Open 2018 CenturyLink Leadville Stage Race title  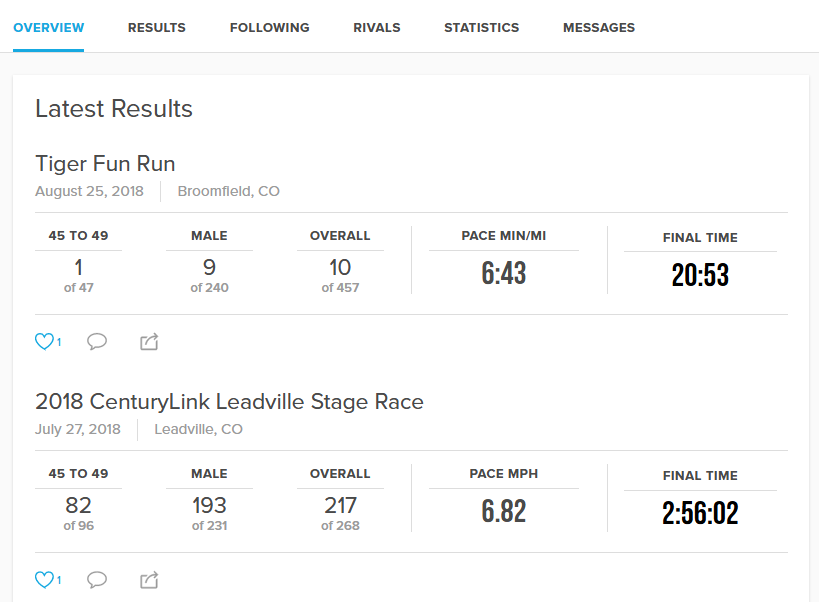click(x=229, y=402)
